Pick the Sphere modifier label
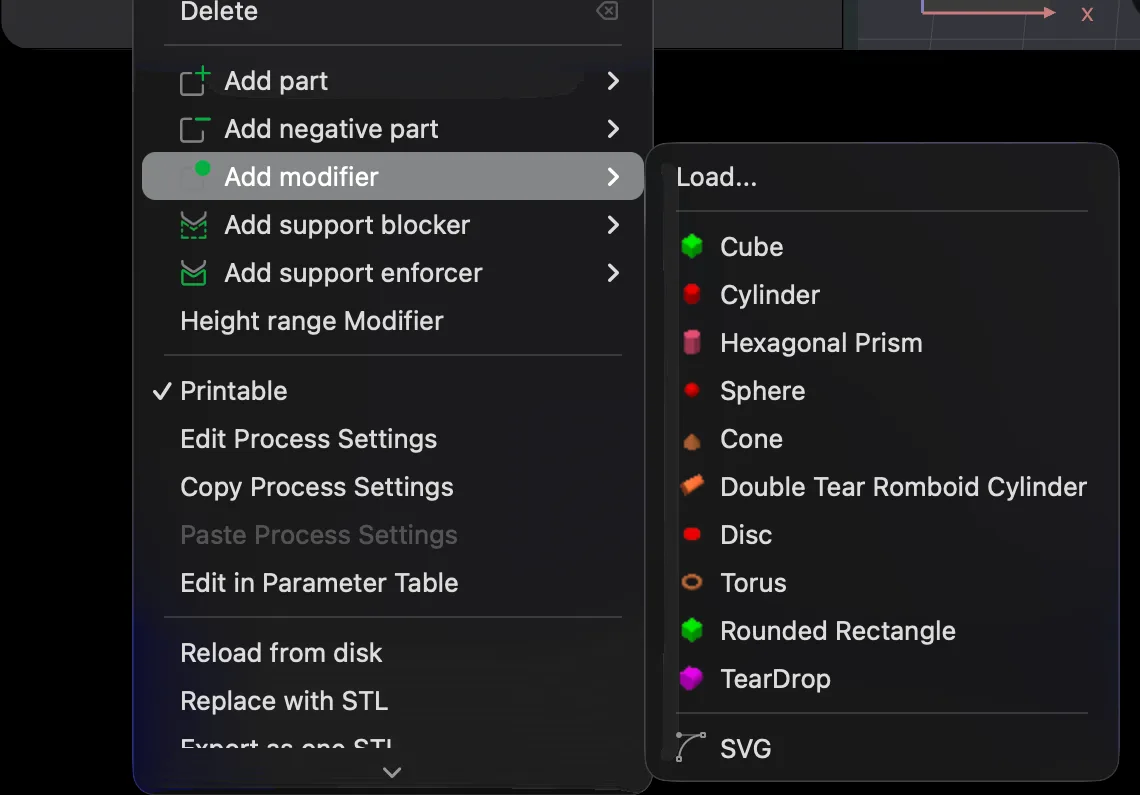Image resolution: width=1140 pixels, height=795 pixels. coord(762,391)
